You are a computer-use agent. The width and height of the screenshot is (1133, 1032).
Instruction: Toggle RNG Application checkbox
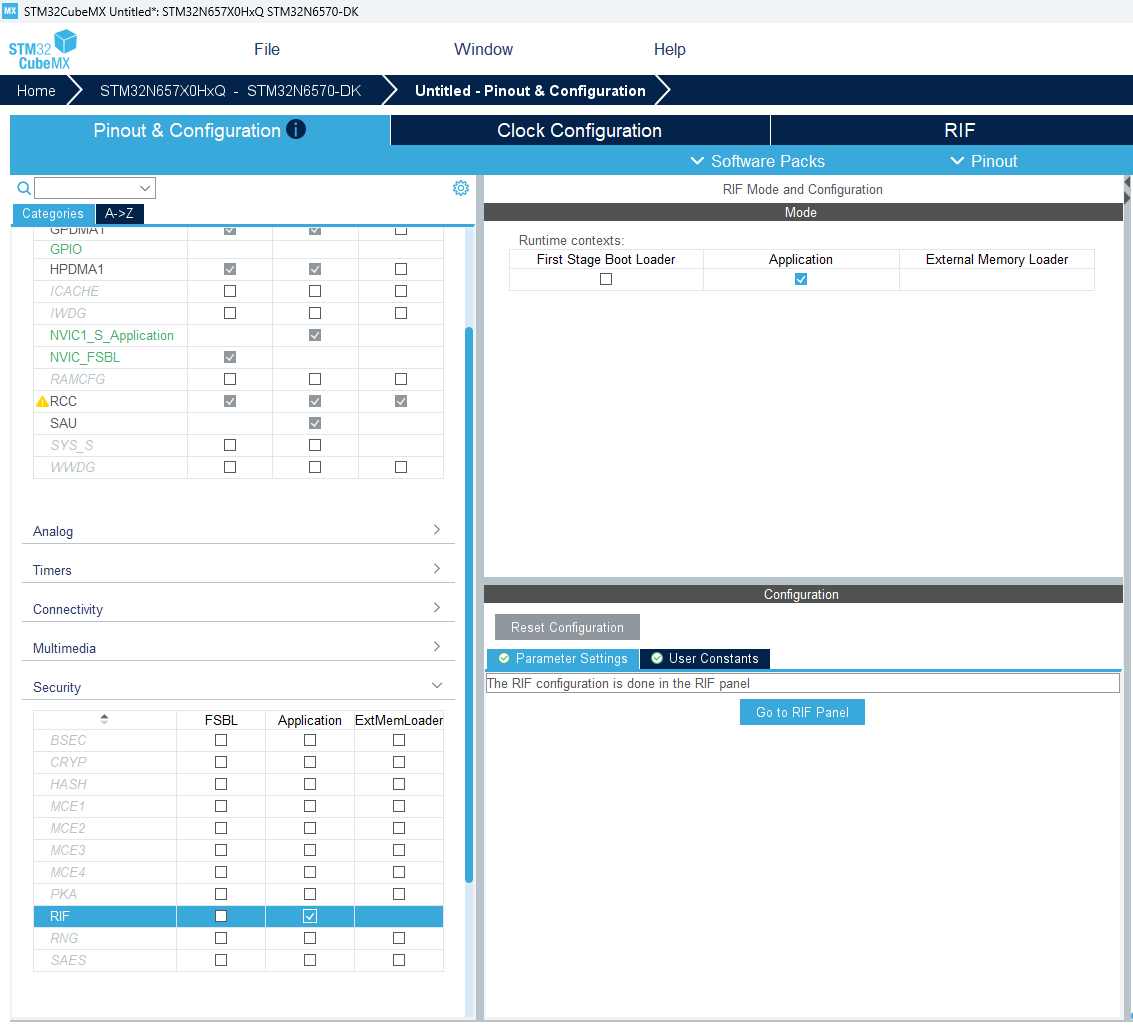point(310,938)
